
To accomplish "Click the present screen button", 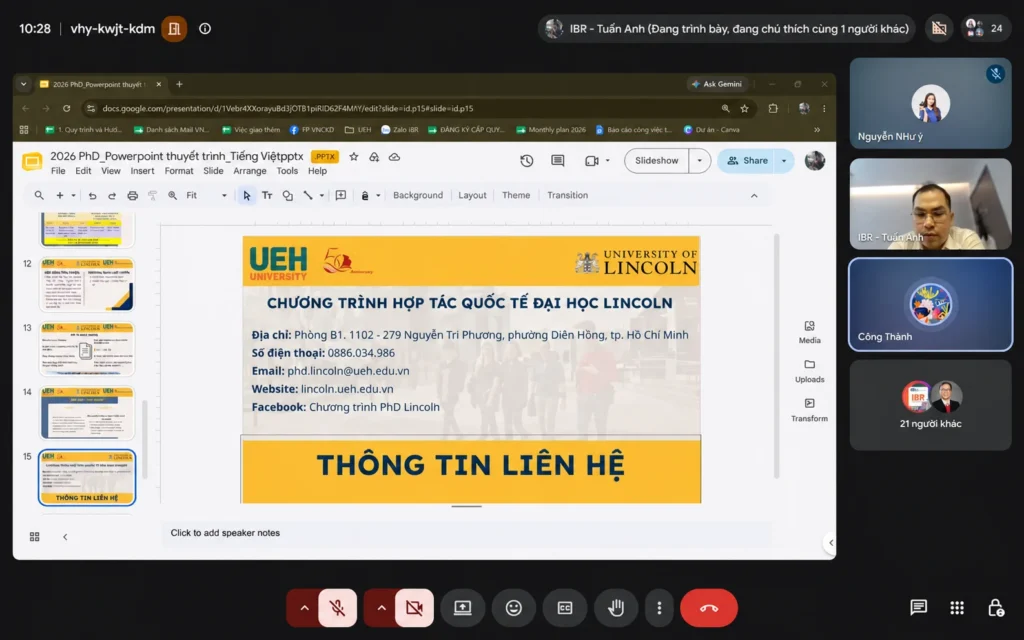I will point(462,608).
